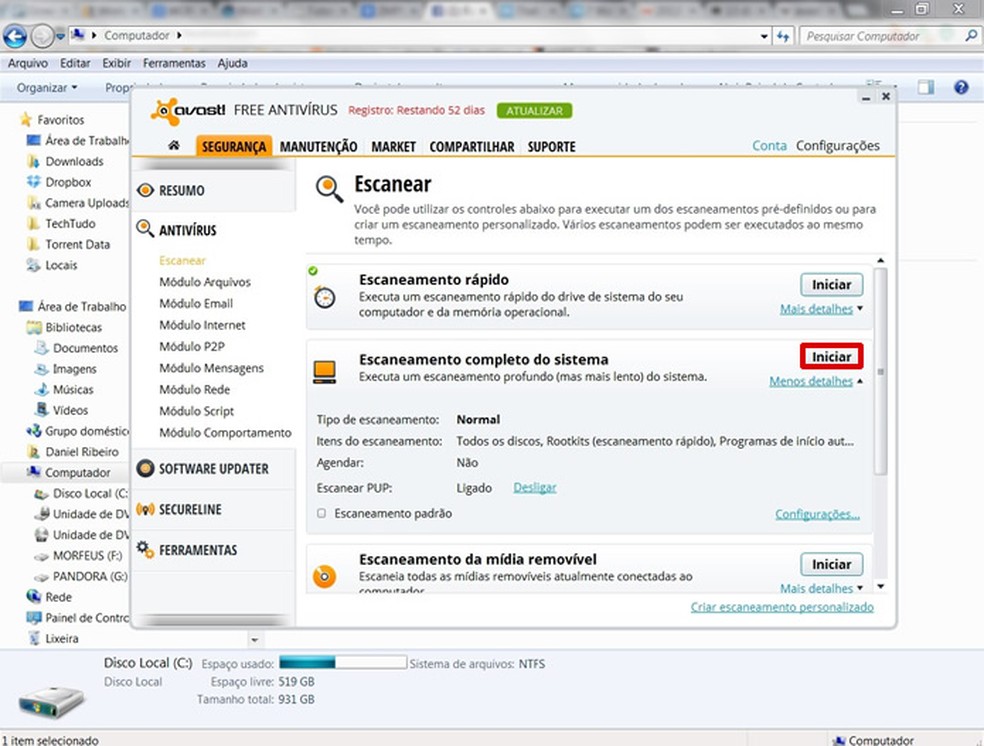The image size is (984, 746).
Task: Switch to Segurança tab
Action: click(x=233, y=146)
